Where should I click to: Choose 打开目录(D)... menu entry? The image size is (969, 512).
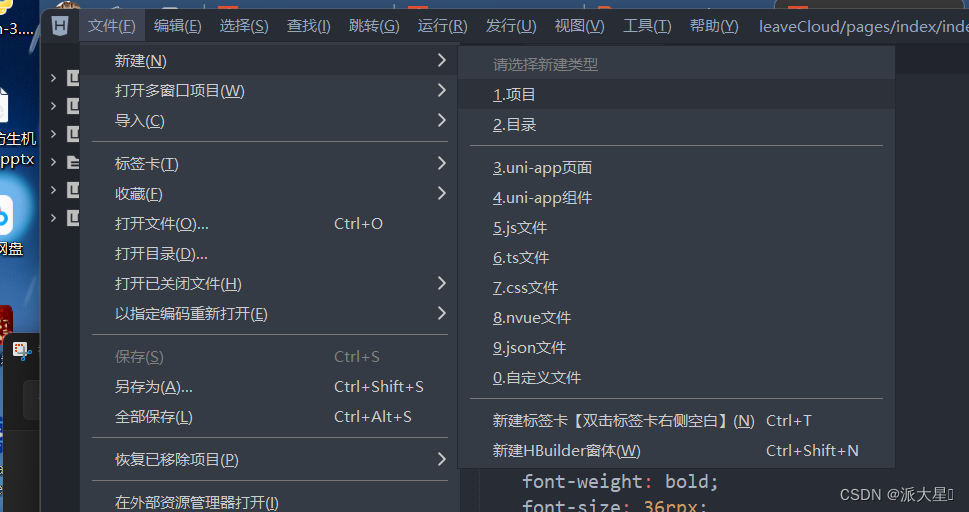pos(270,254)
